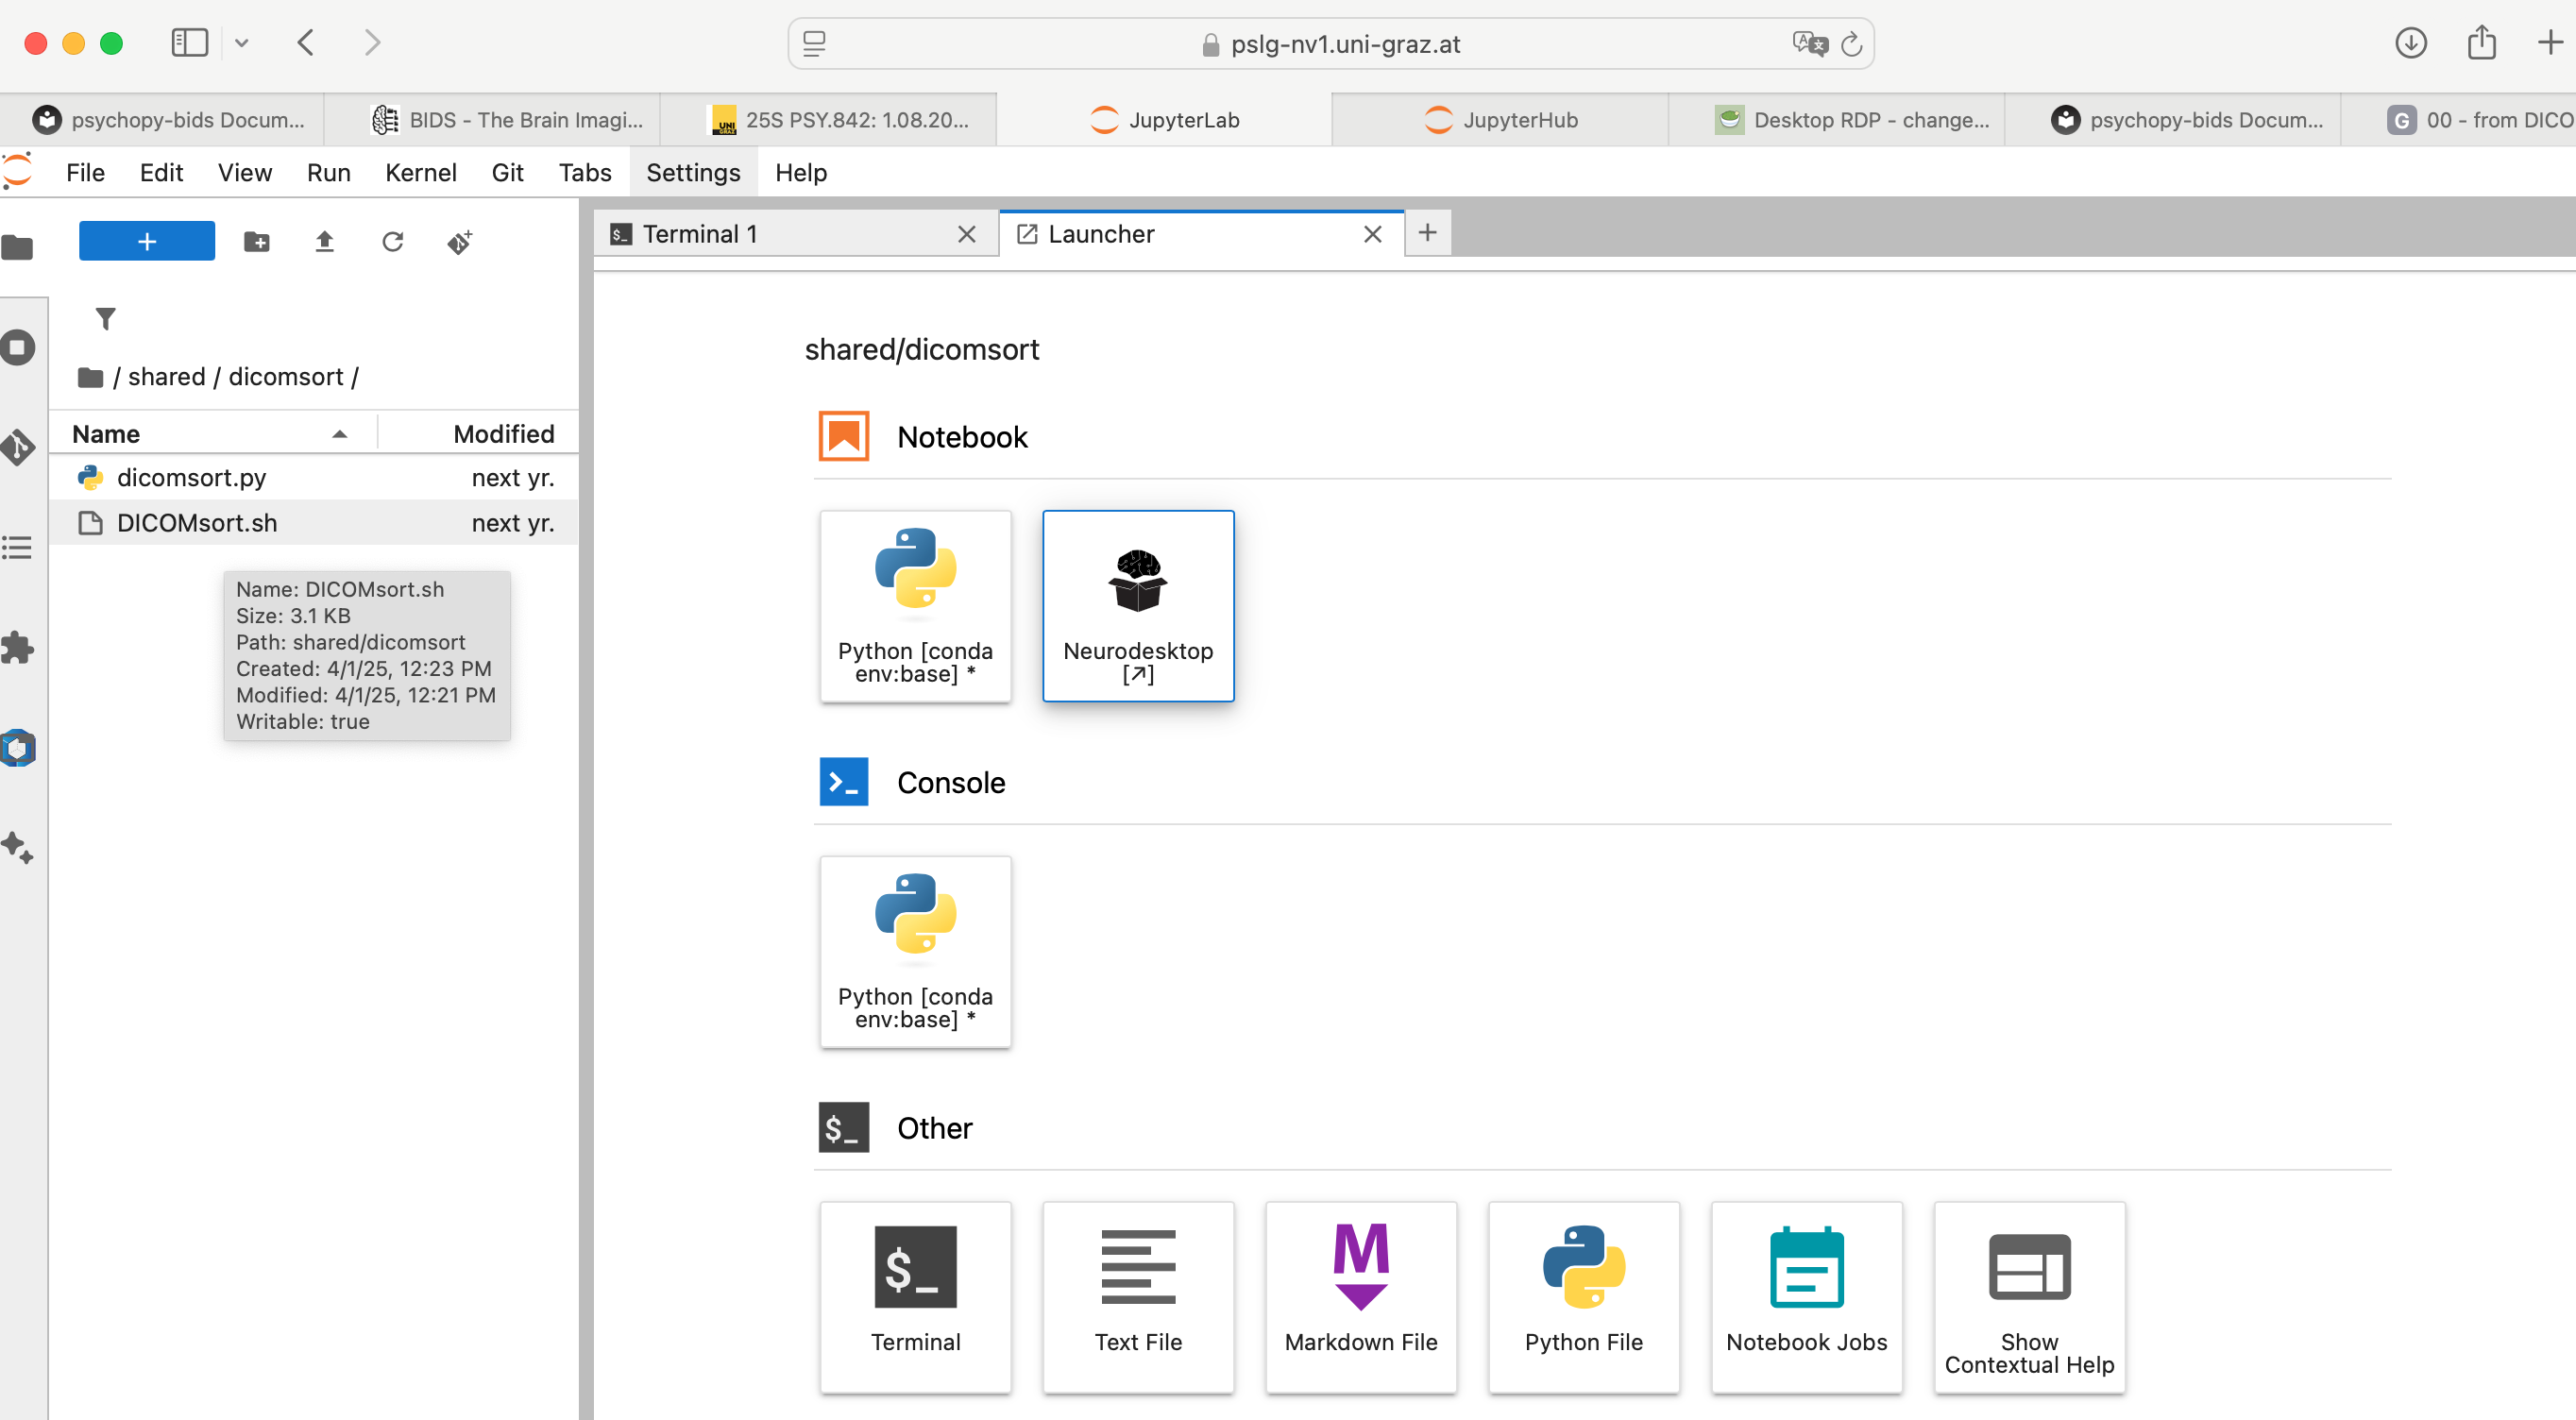The width and height of the screenshot is (2576, 1420).
Task: Sort files by Modified column
Action: click(x=479, y=433)
